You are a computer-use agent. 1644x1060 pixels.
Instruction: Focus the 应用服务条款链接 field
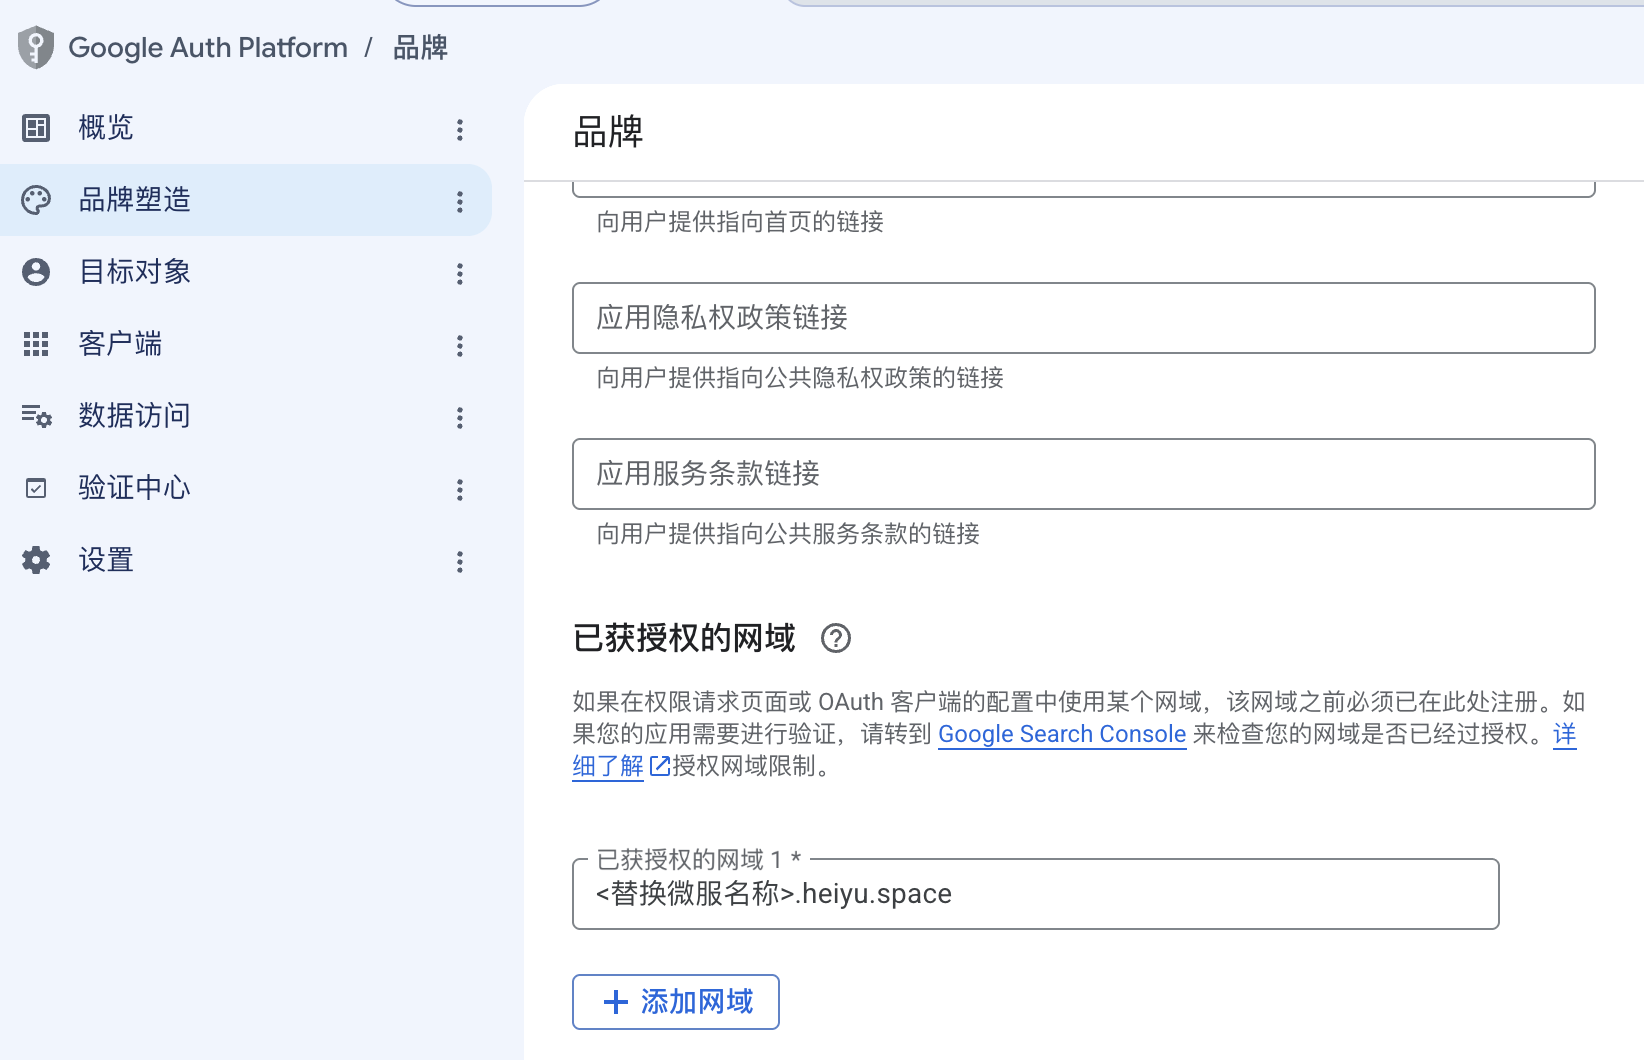click(1084, 474)
